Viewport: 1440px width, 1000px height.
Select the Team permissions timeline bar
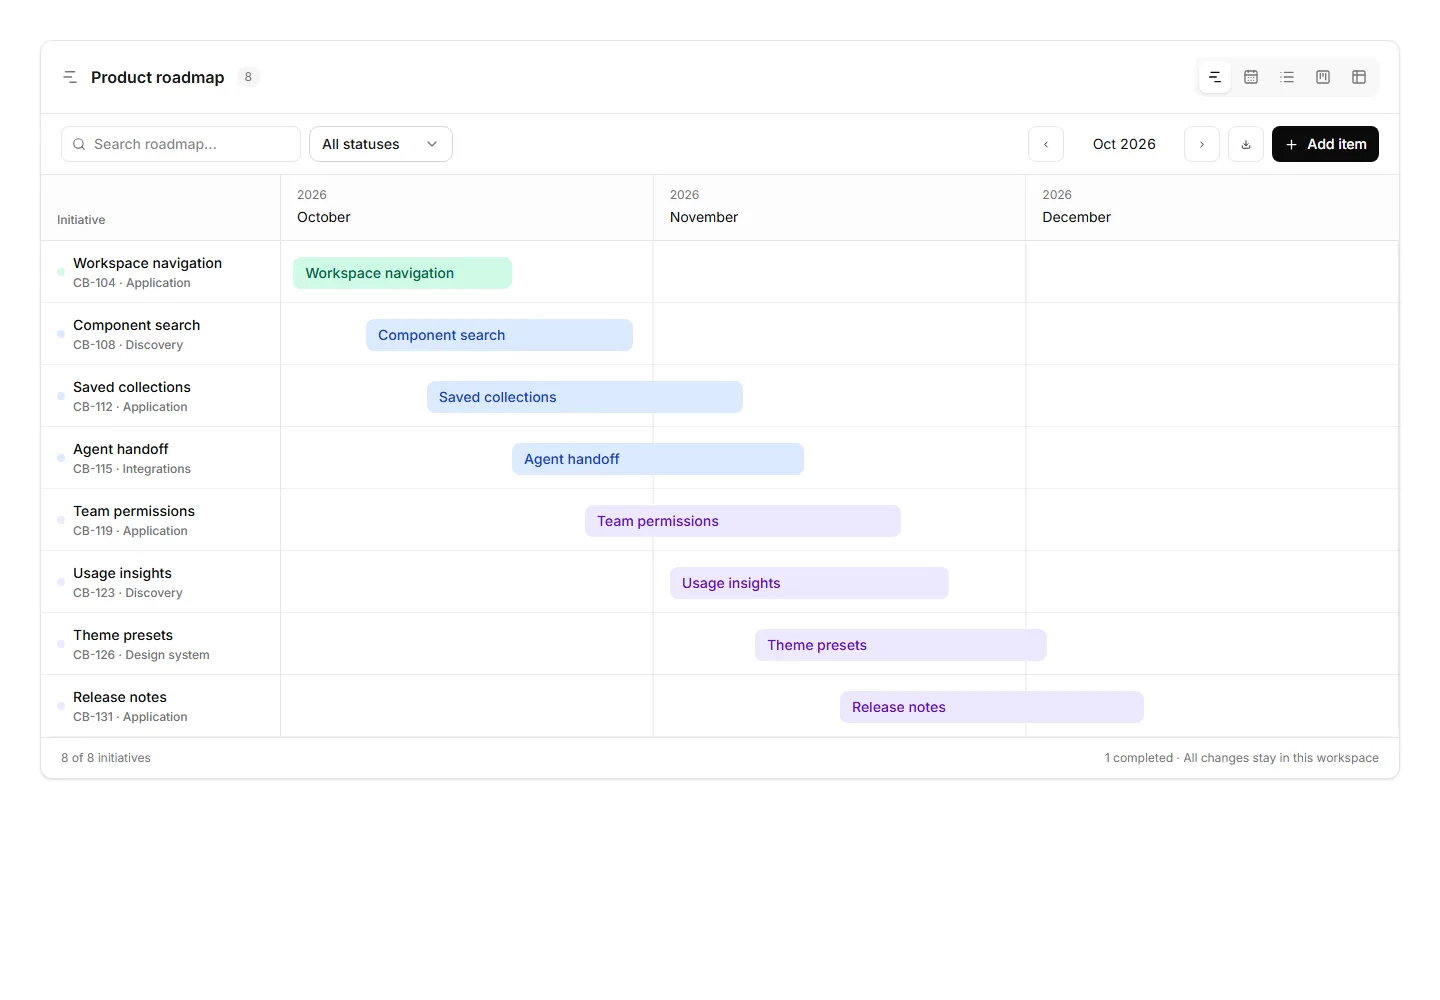pos(742,521)
